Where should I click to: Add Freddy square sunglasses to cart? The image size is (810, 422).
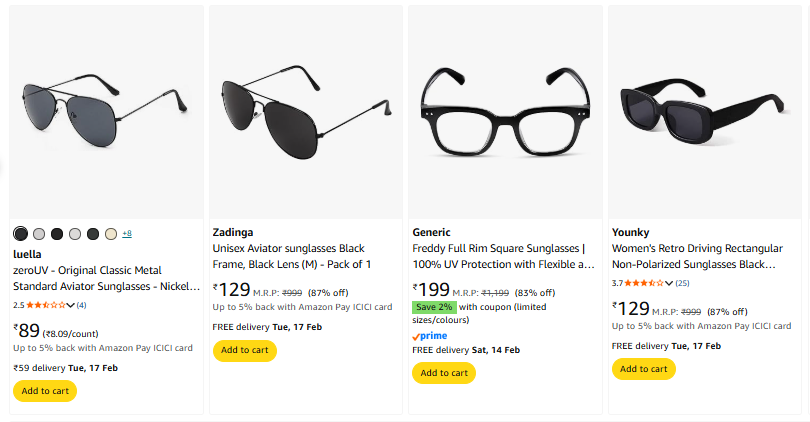tap(444, 373)
